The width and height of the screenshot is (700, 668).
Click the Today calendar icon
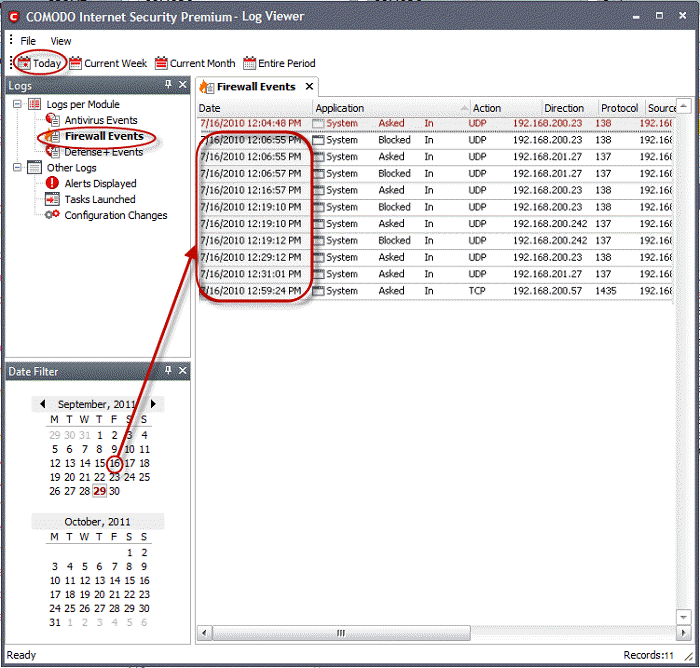coord(24,63)
